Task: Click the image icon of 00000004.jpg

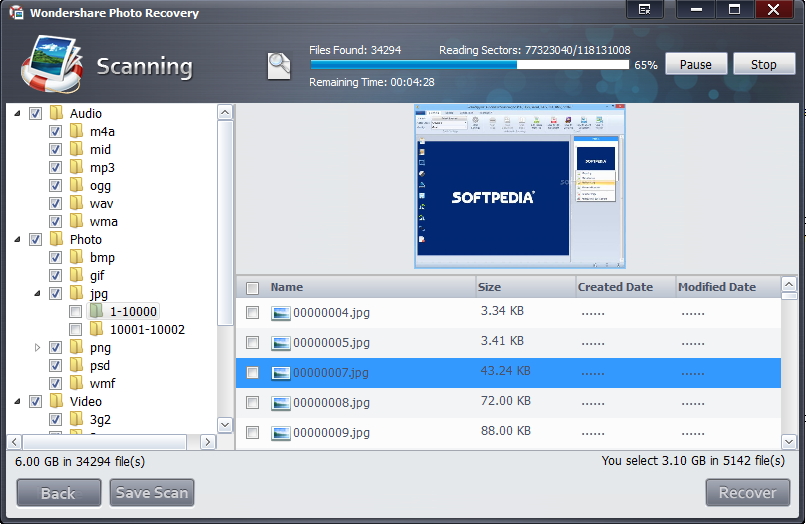Action: click(281, 313)
